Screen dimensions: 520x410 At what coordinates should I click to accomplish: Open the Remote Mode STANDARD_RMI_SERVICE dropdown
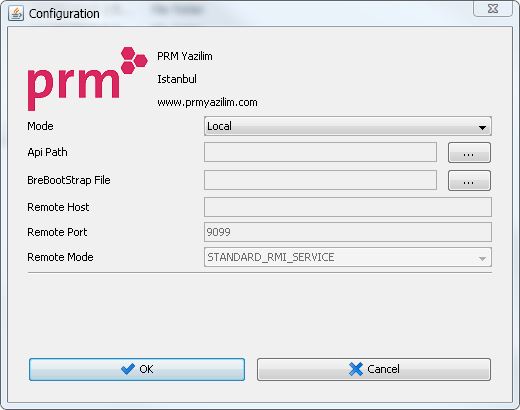[x=348, y=257]
